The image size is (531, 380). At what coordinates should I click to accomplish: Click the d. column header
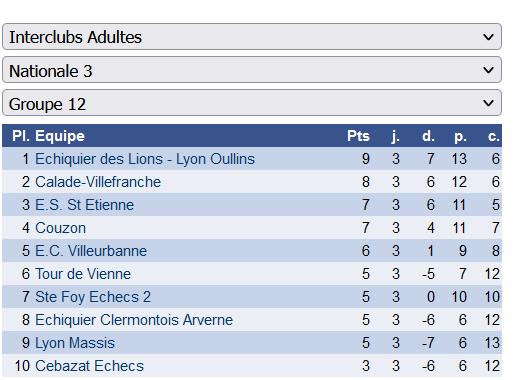(428, 136)
